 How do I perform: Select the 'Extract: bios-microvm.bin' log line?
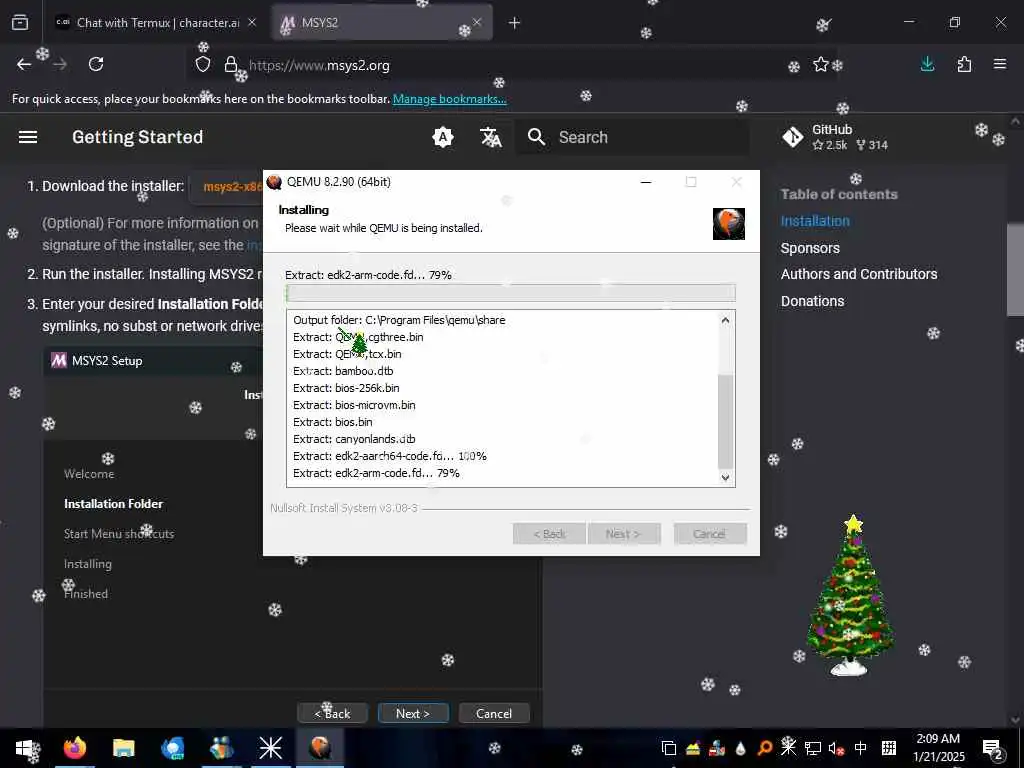pyautogui.click(x=354, y=405)
